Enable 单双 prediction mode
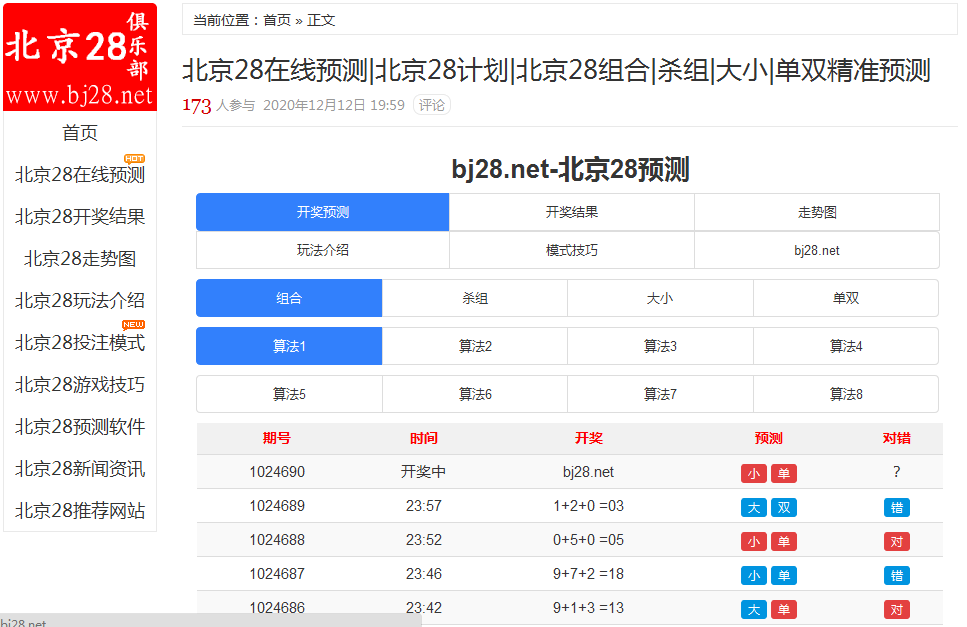 click(x=846, y=297)
